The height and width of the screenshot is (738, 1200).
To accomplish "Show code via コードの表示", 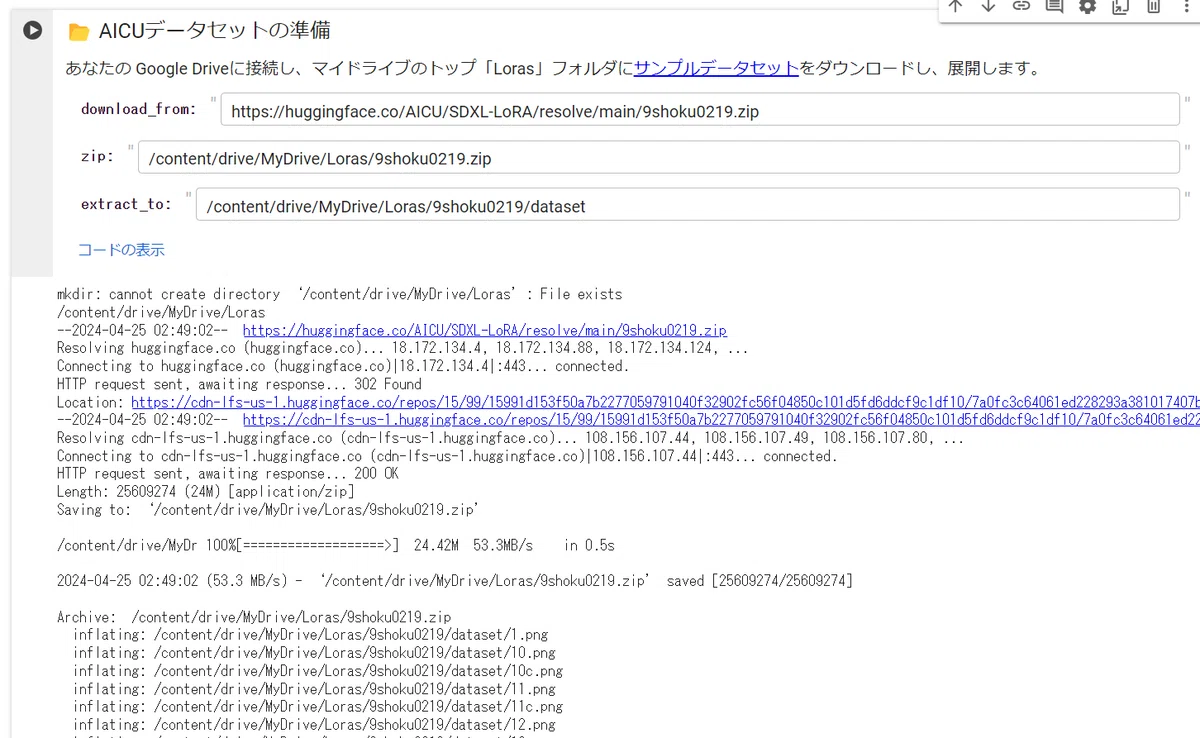I will coord(121,250).
